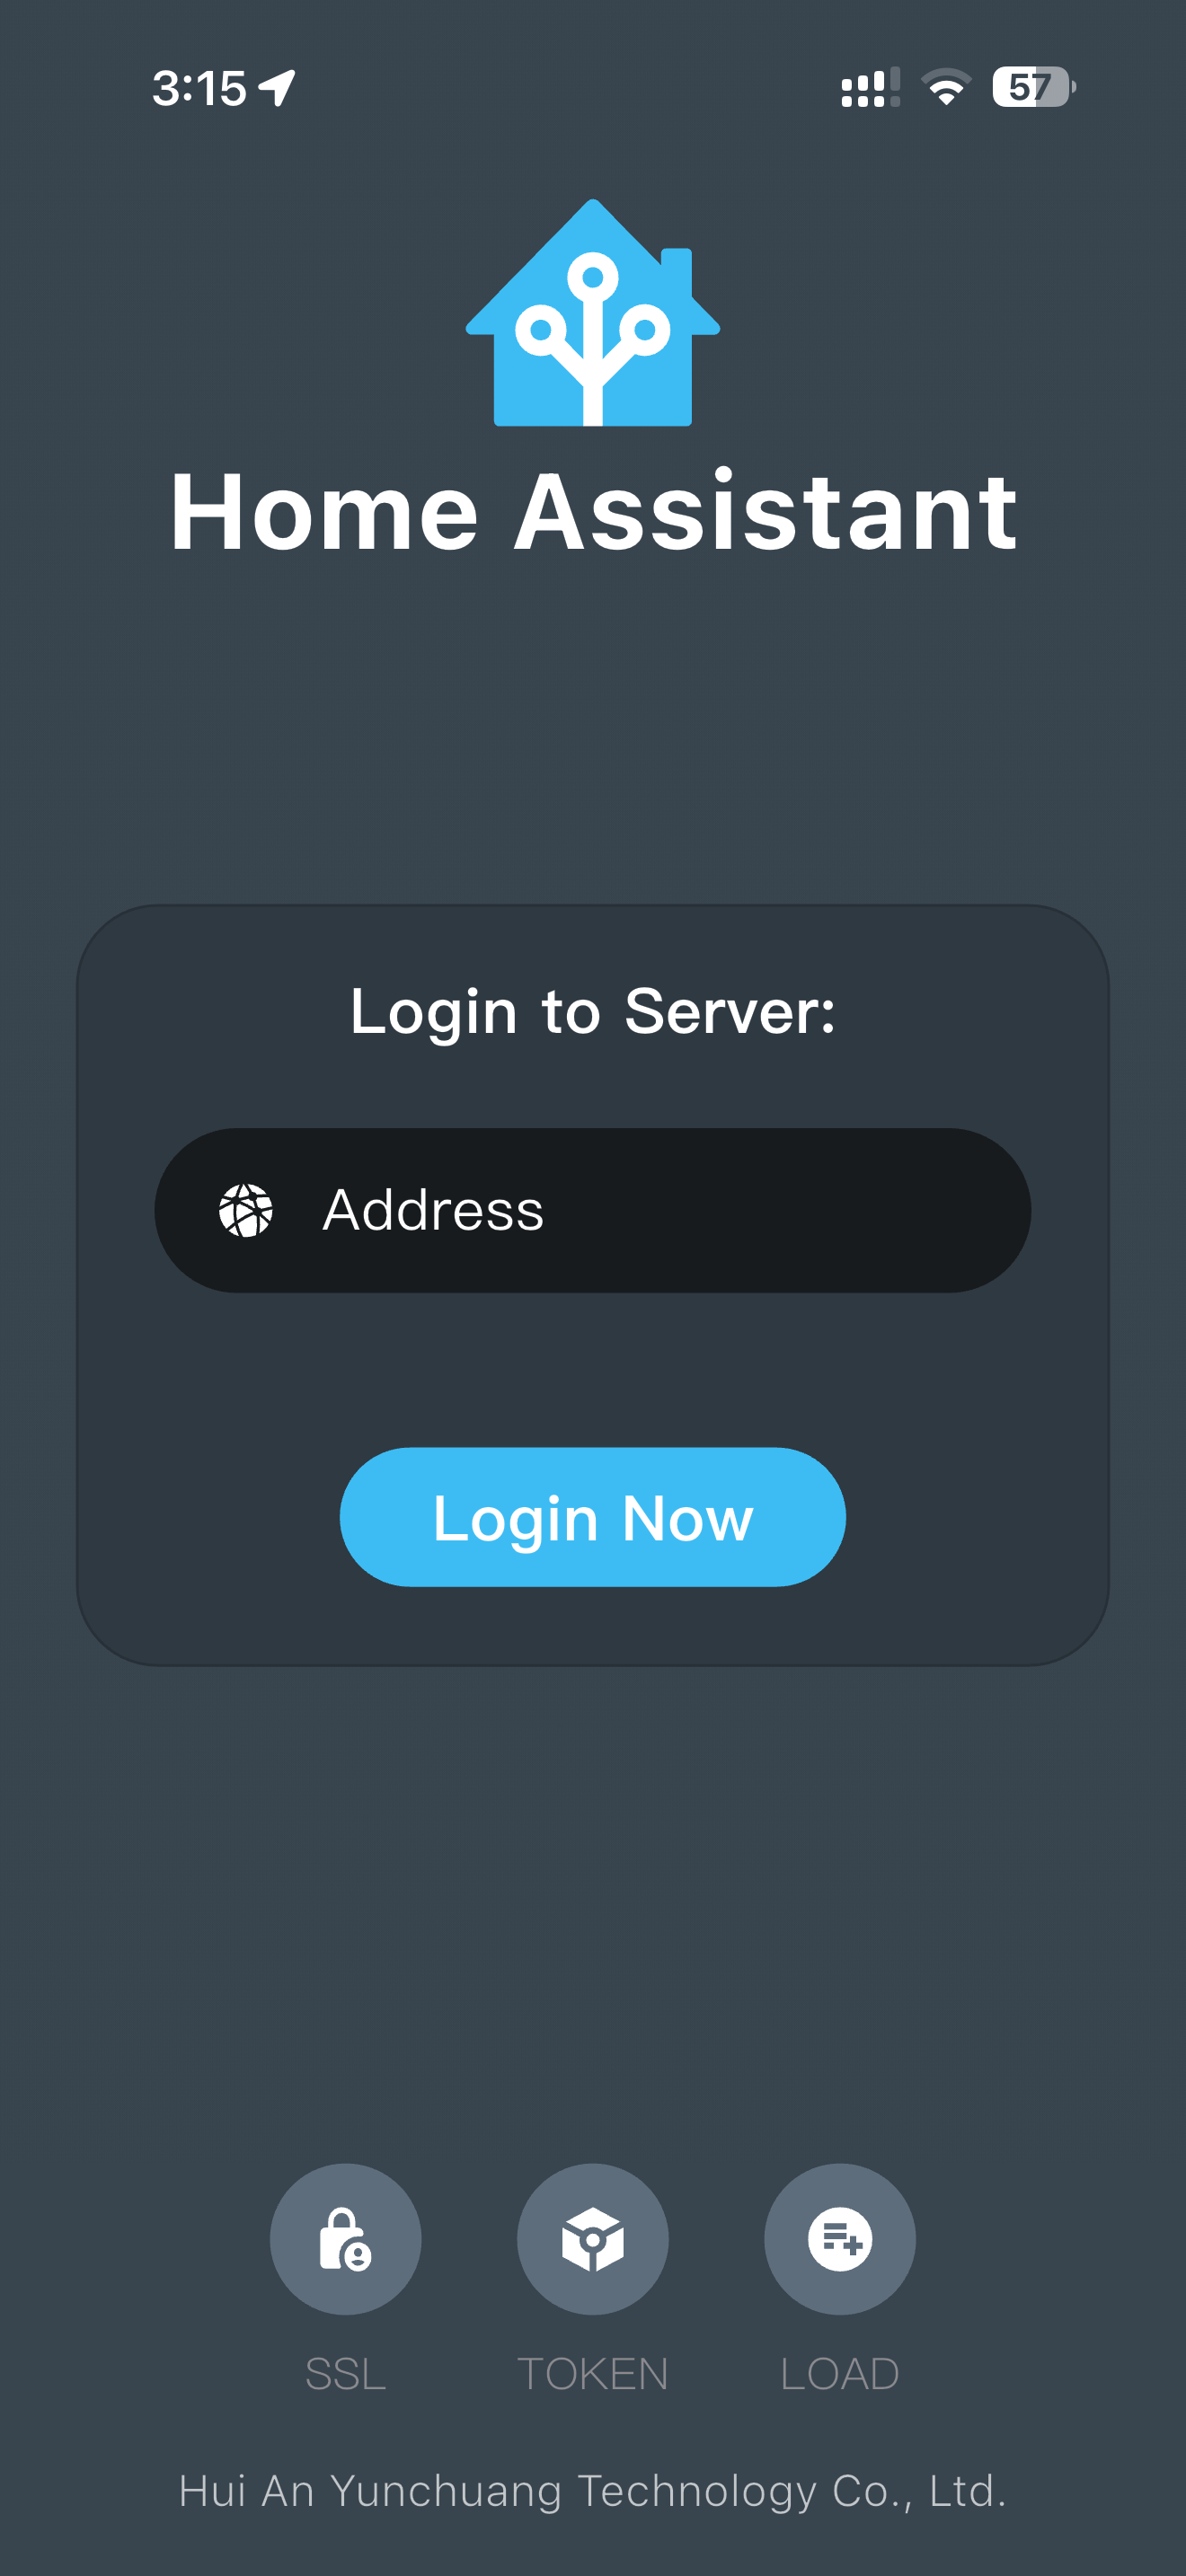This screenshot has height=2576, width=1186.
Task: Tap the Wi-Fi status icon
Action: [946, 87]
